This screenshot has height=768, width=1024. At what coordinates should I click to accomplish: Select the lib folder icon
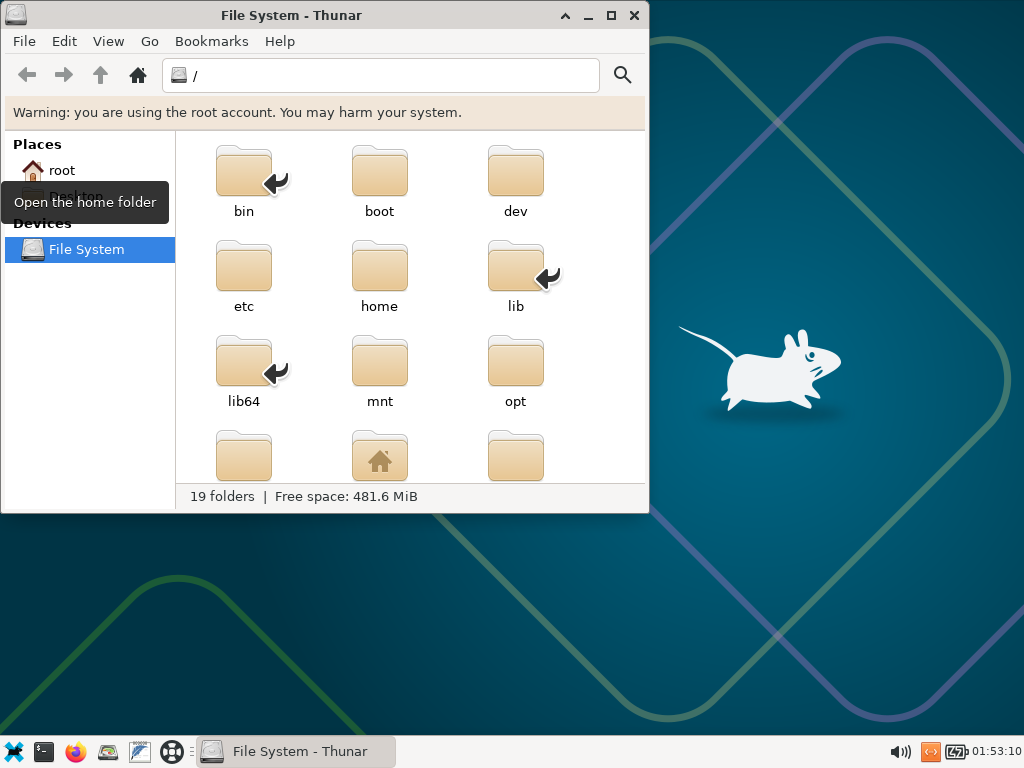pyautogui.click(x=515, y=266)
